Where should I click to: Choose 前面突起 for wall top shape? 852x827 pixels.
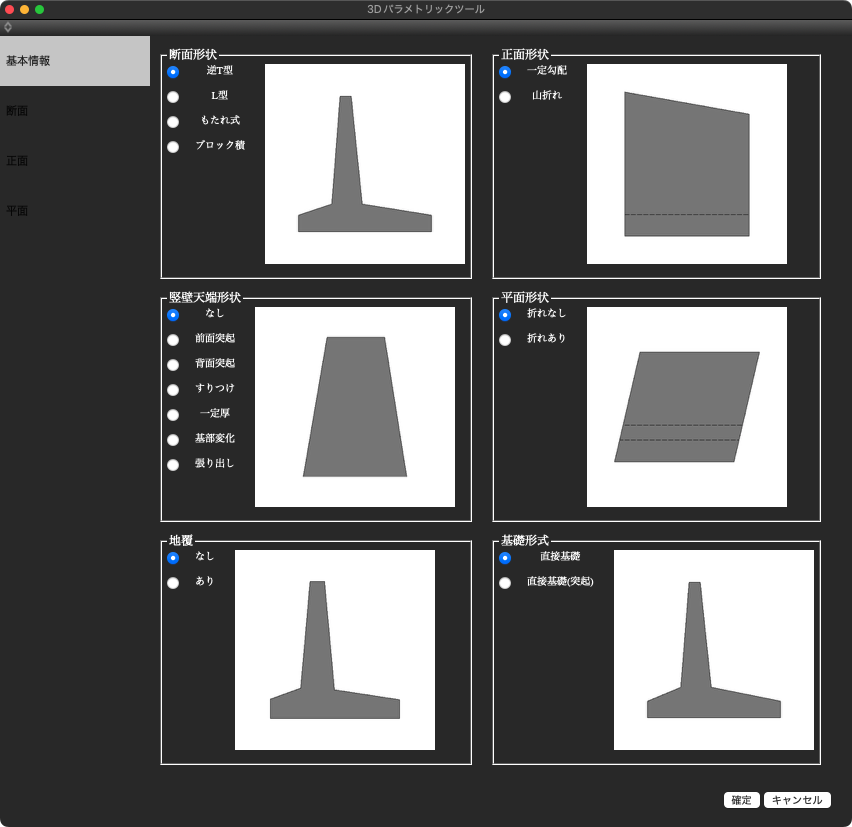173,340
